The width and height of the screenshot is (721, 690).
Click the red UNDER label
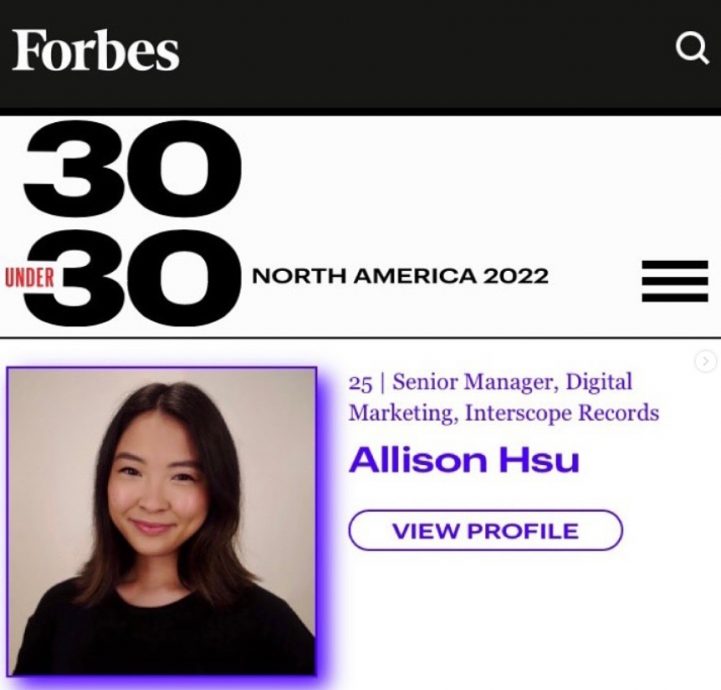pos(30,278)
